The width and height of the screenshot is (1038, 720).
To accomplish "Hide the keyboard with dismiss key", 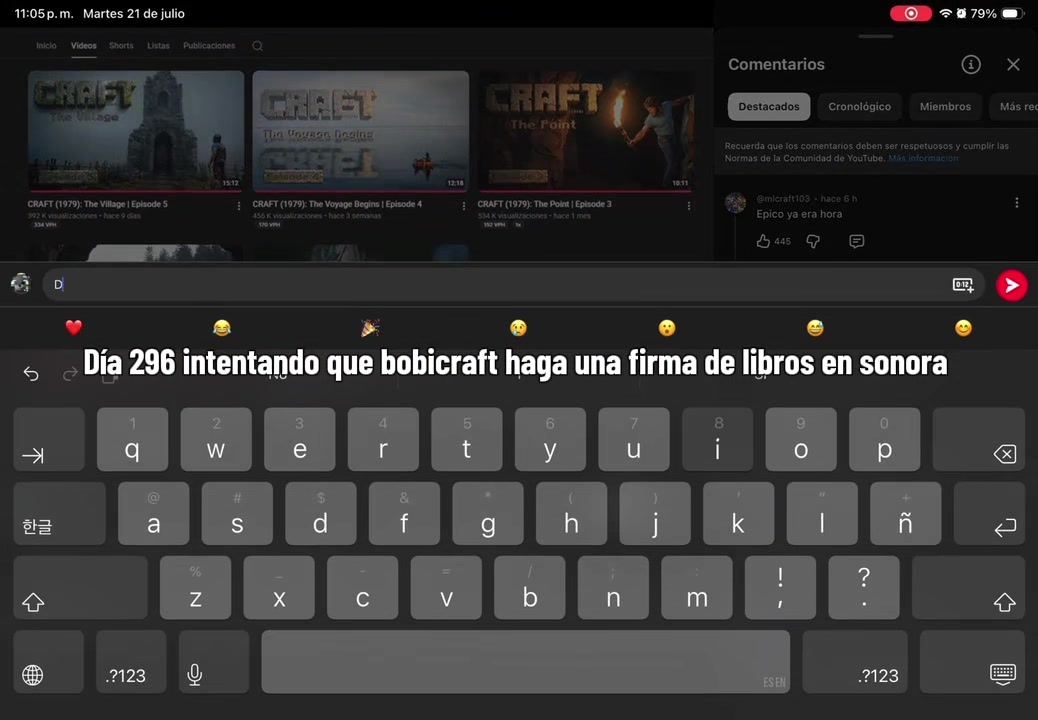I will pos(972,662).
